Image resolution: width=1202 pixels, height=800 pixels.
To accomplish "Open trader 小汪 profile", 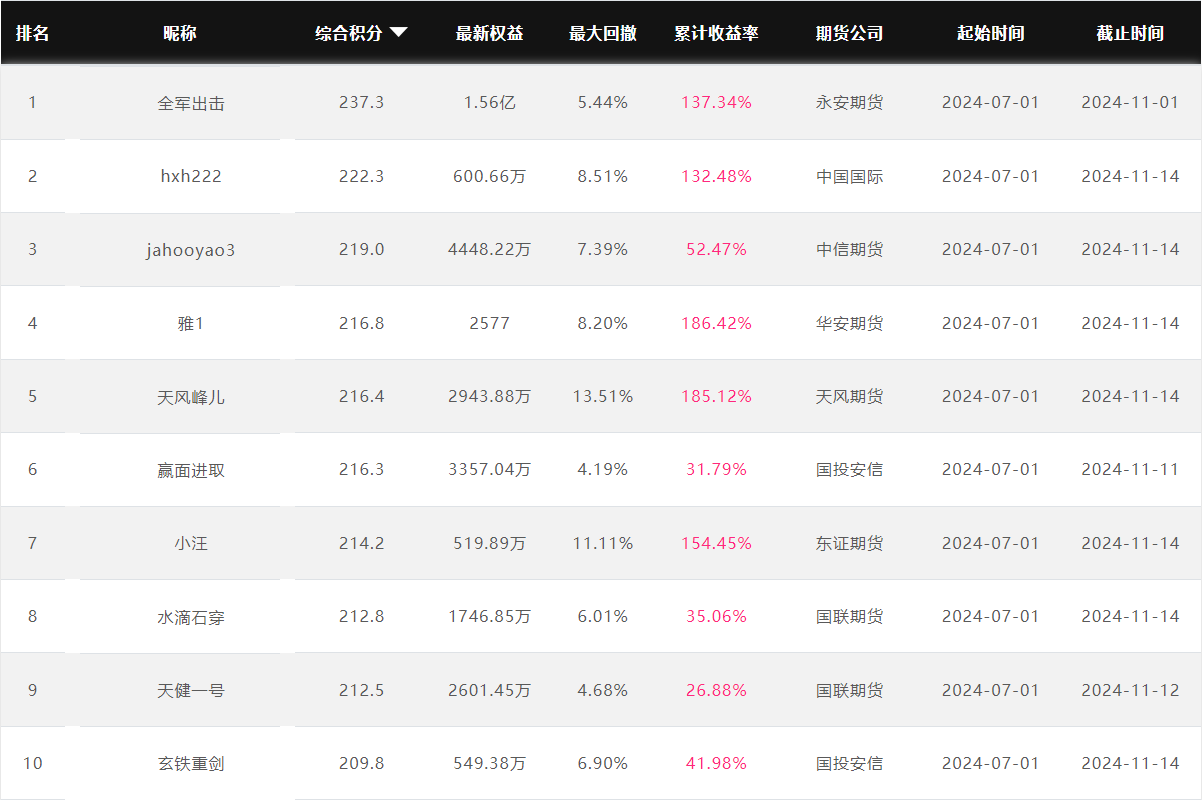I will [191, 543].
